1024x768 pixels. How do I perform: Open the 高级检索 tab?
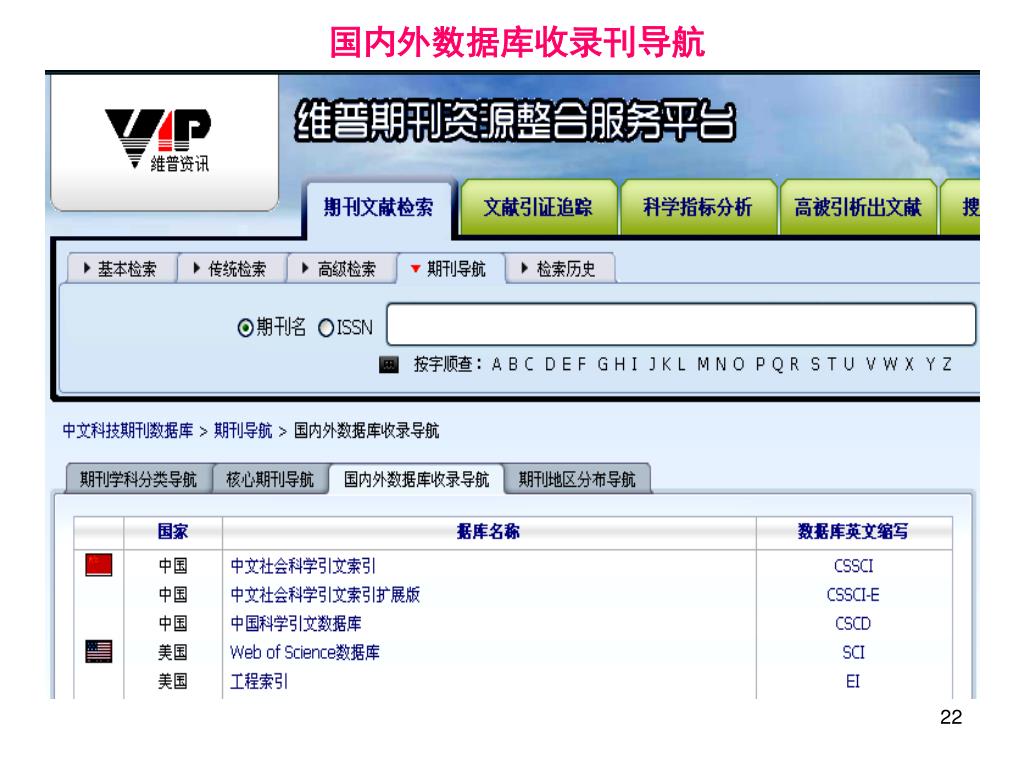(341, 268)
